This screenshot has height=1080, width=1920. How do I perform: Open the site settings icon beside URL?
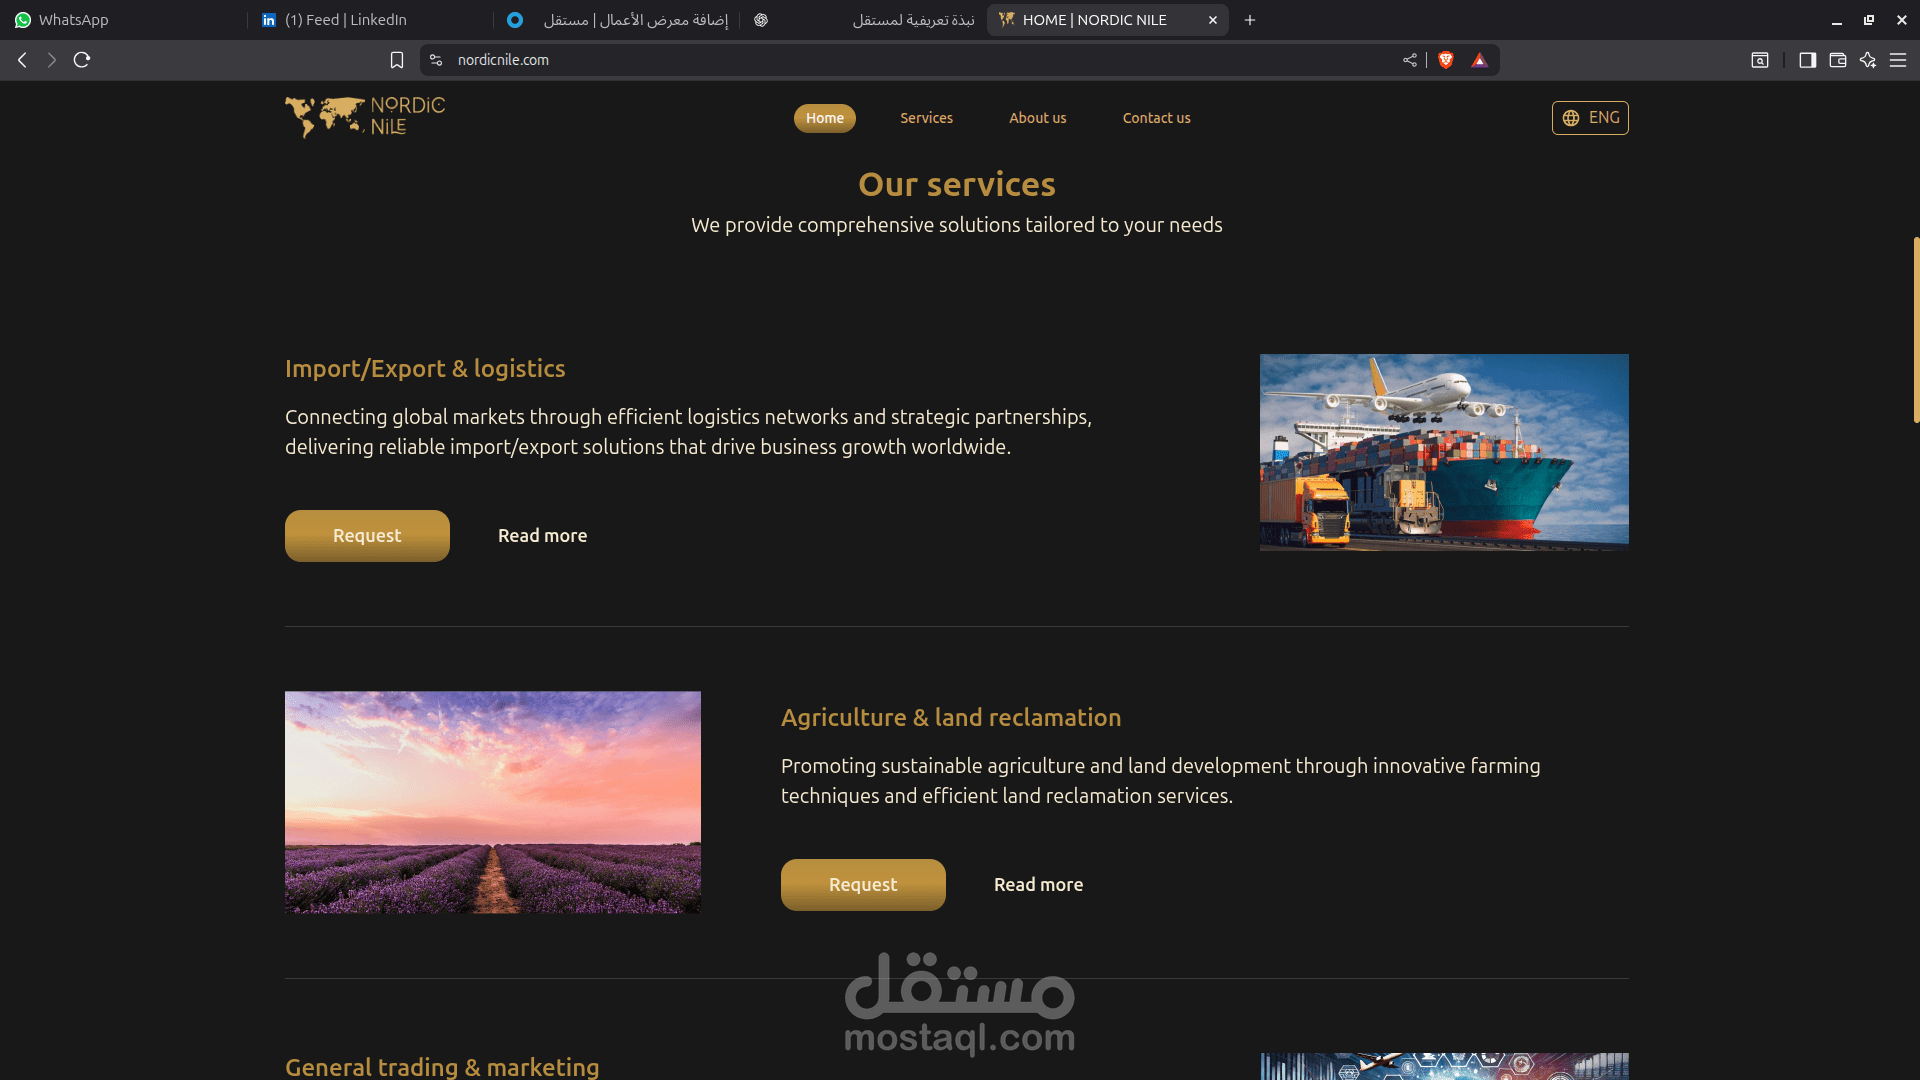pyautogui.click(x=436, y=60)
